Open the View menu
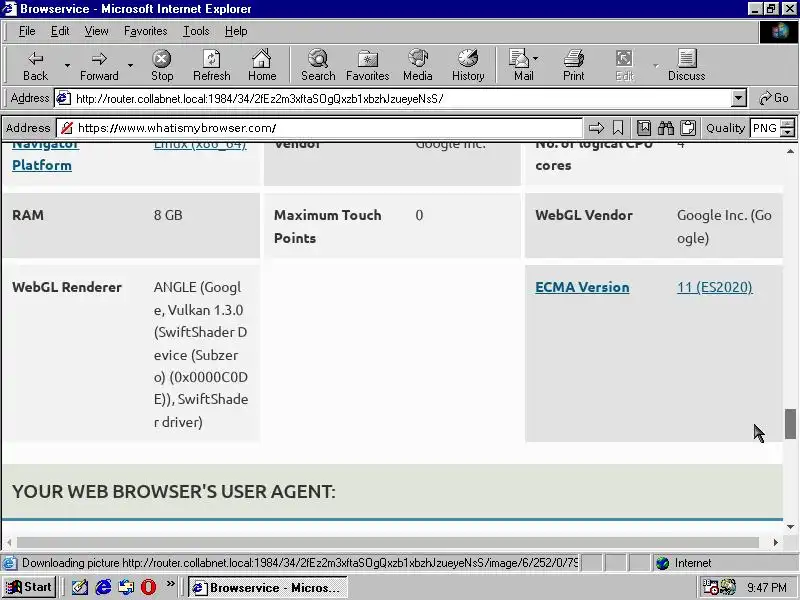 click(96, 31)
